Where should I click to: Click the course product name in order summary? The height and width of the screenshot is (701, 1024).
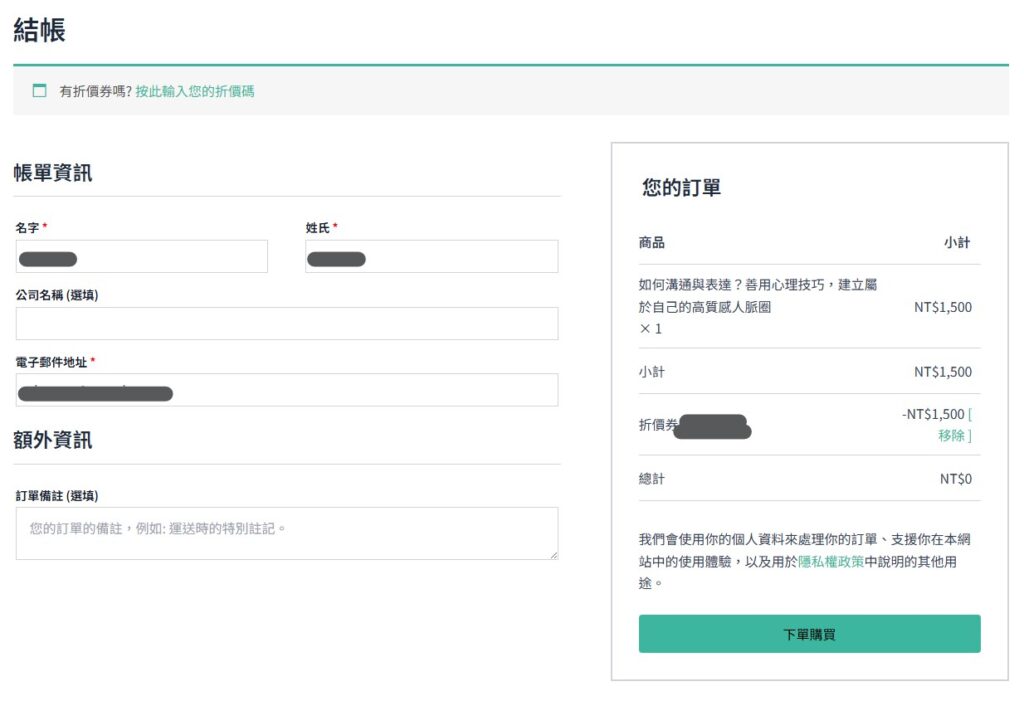click(757, 296)
